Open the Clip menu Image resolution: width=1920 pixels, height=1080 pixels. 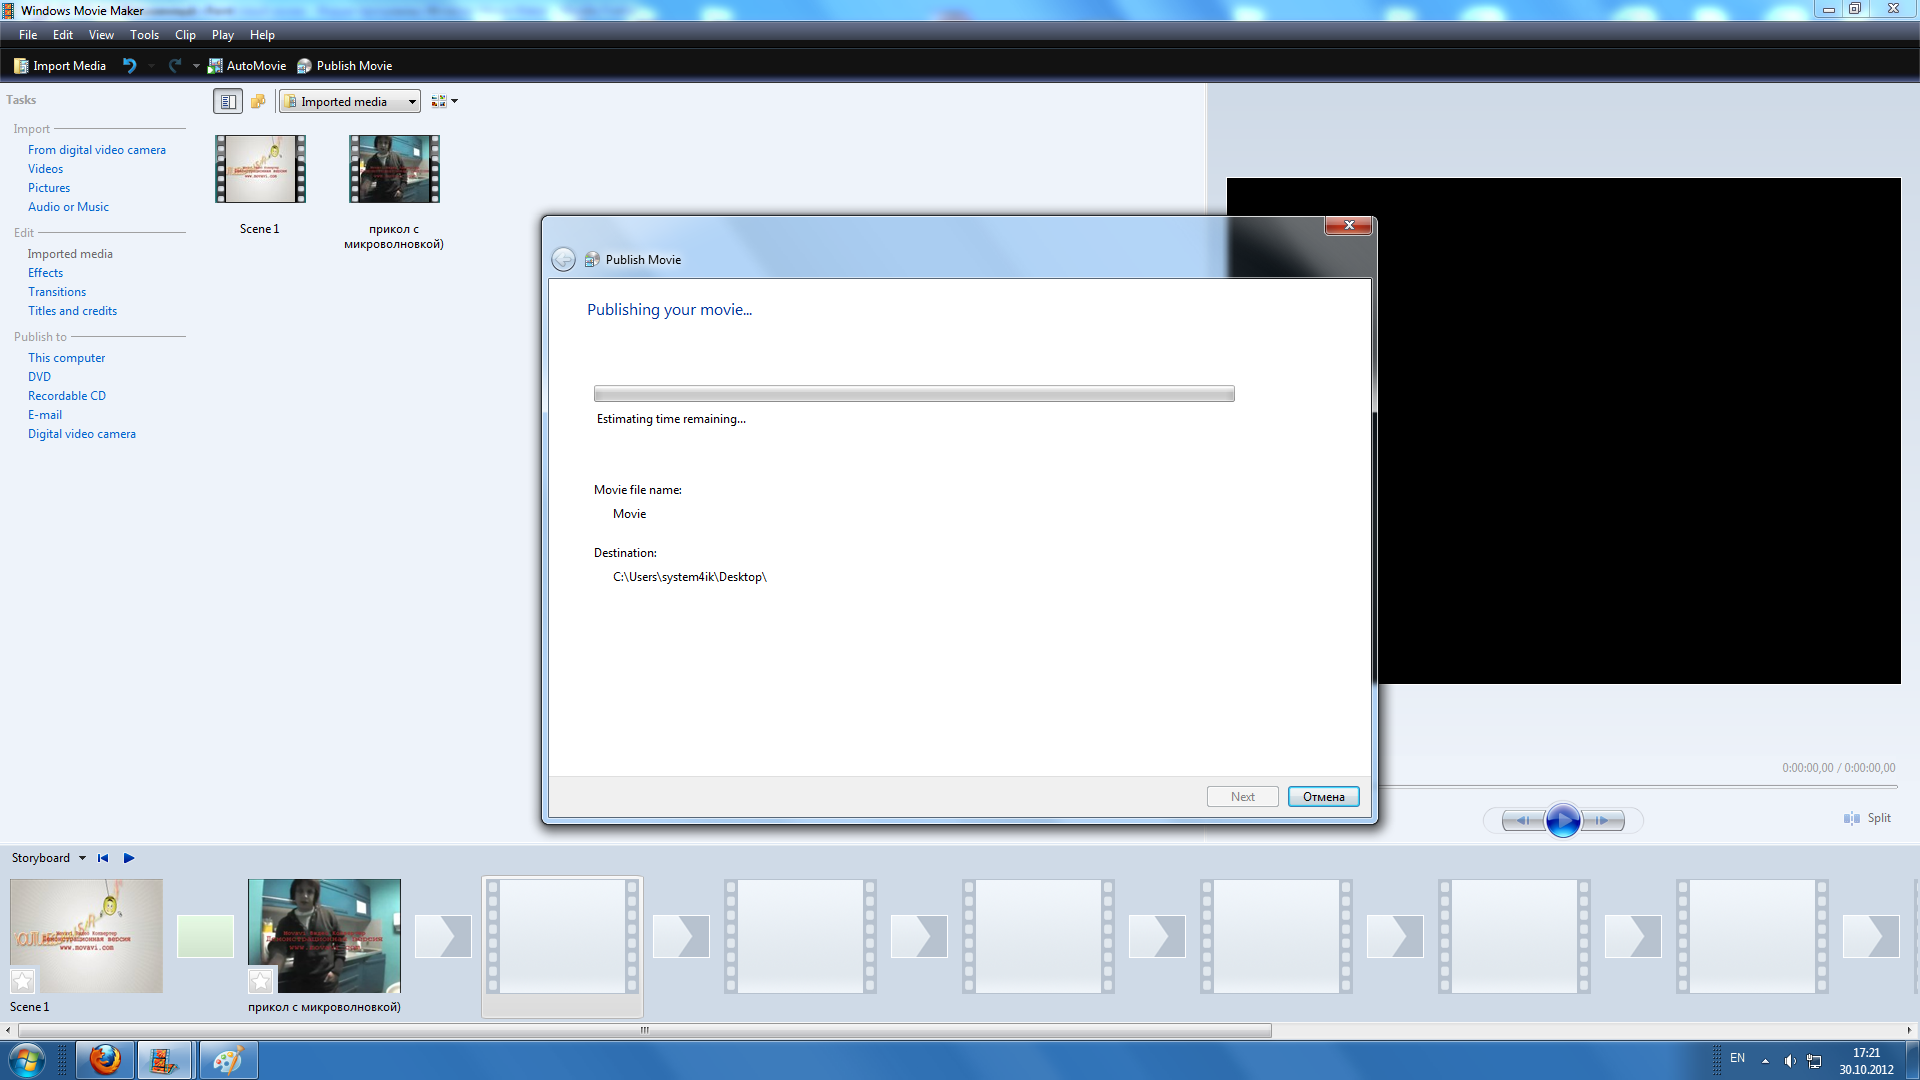coord(185,35)
